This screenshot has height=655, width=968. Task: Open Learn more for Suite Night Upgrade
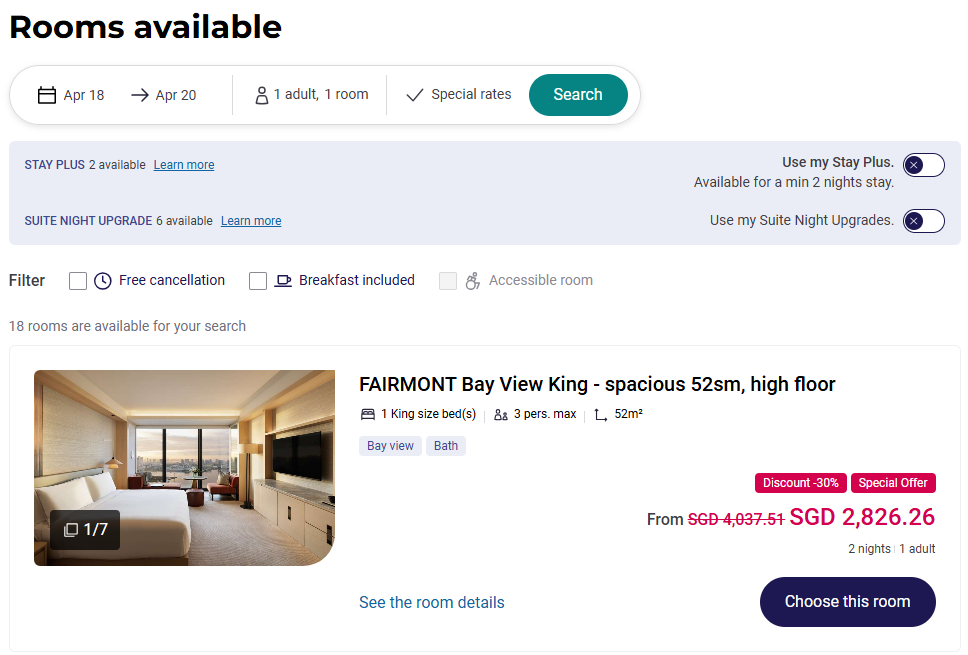(251, 221)
